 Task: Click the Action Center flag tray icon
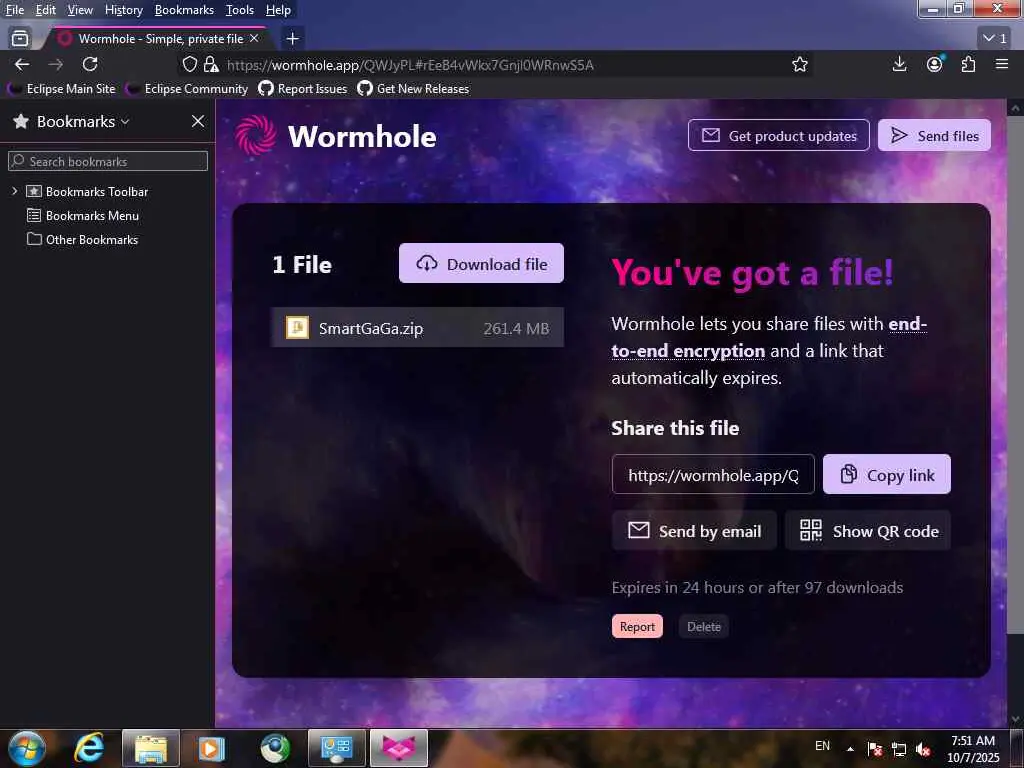point(875,749)
